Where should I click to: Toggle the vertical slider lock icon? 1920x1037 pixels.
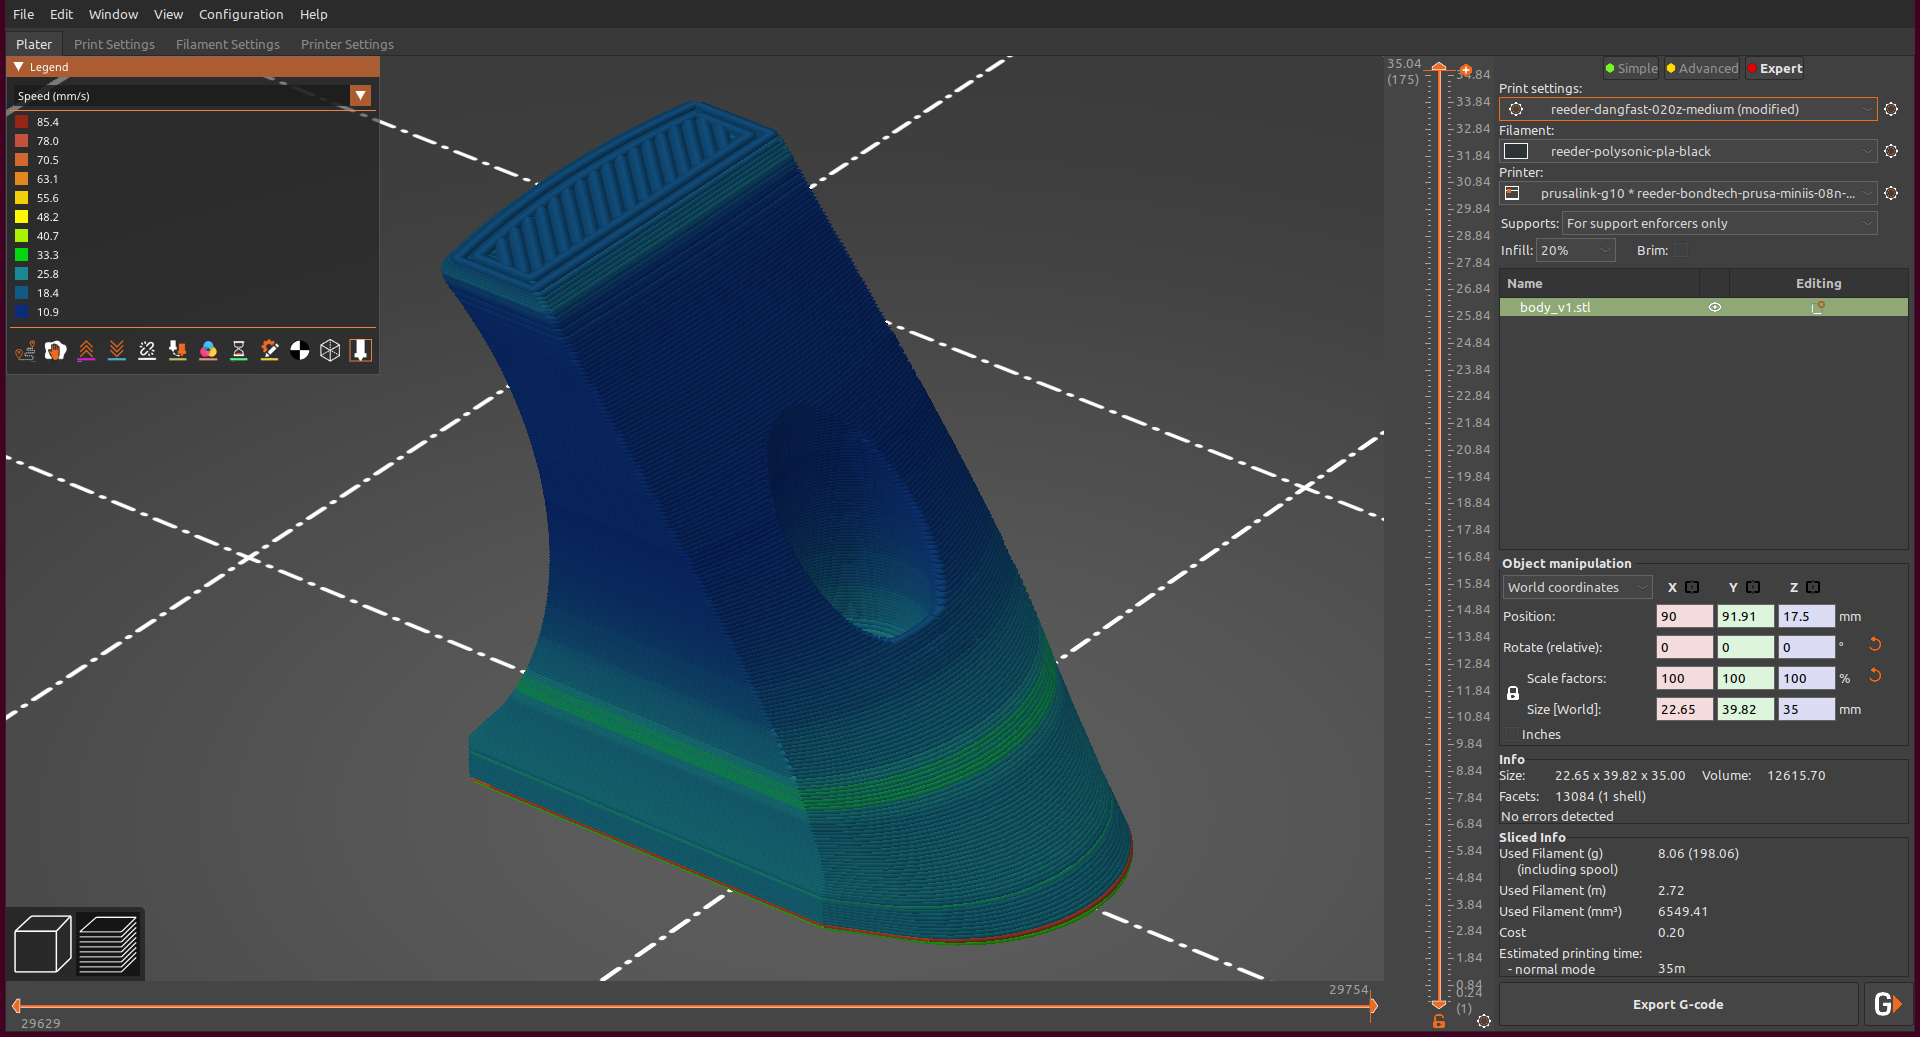click(x=1439, y=1021)
